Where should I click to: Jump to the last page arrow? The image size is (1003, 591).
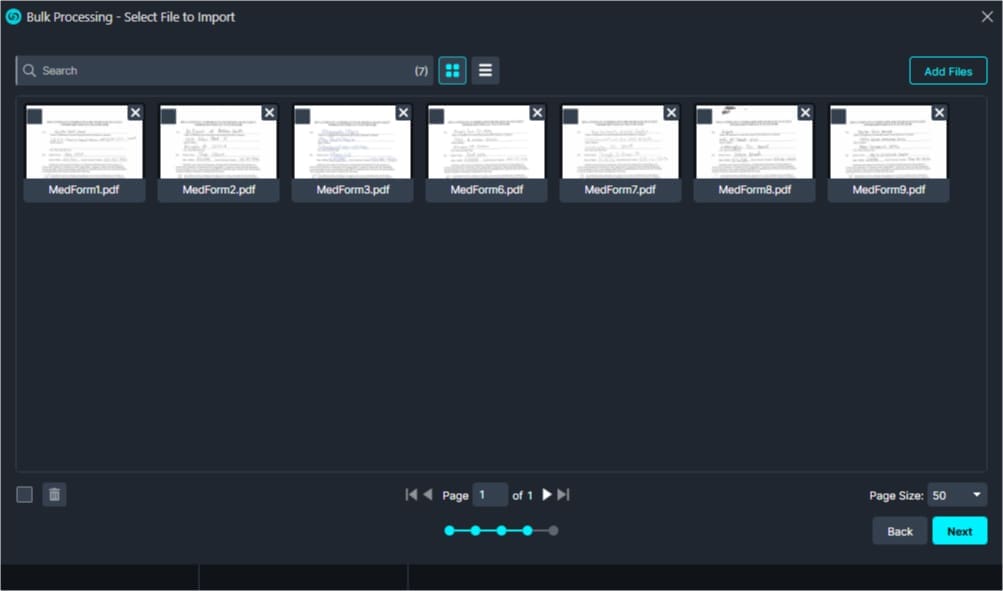564,494
